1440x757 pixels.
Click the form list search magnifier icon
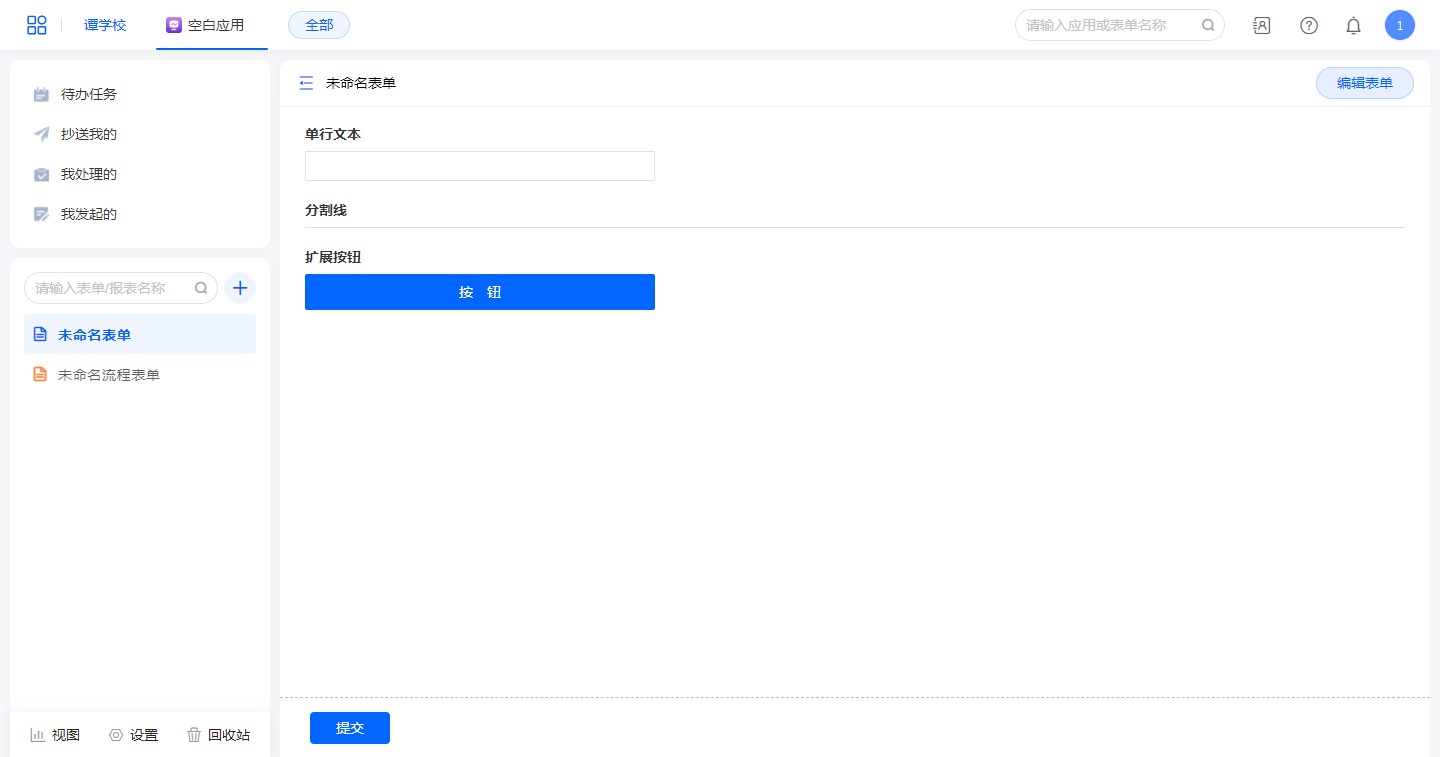[201, 288]
